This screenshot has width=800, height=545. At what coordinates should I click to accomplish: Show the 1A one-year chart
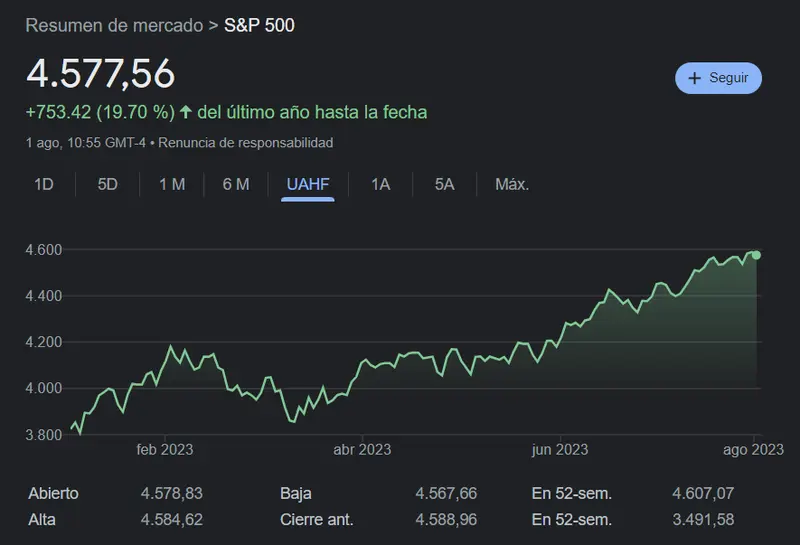(x=381, y=184)
